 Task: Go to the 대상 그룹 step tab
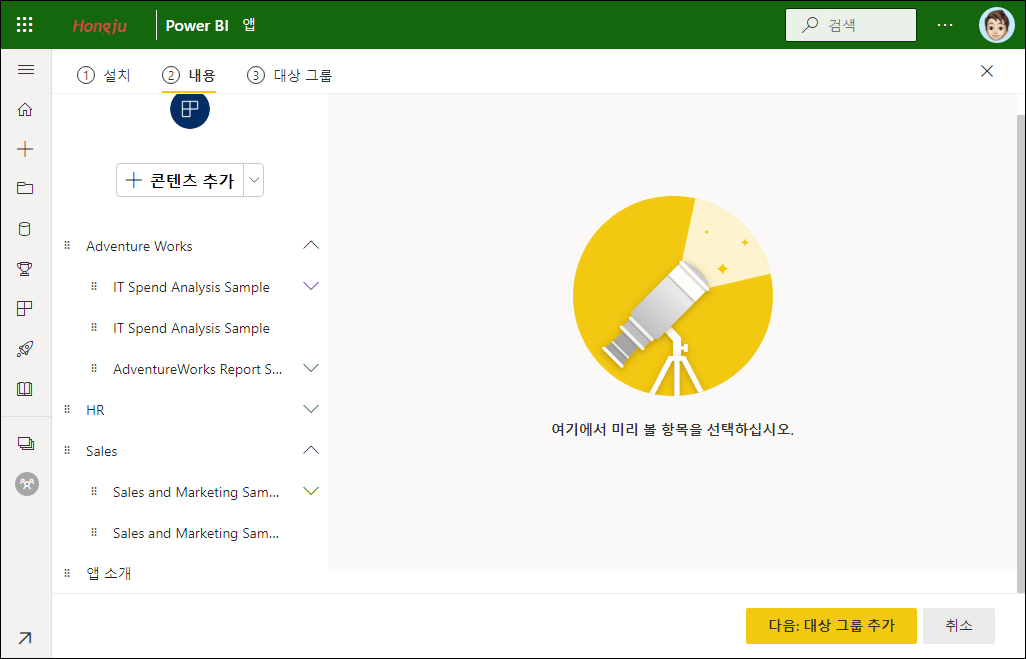pyautogui.click(x=290, y=75)
